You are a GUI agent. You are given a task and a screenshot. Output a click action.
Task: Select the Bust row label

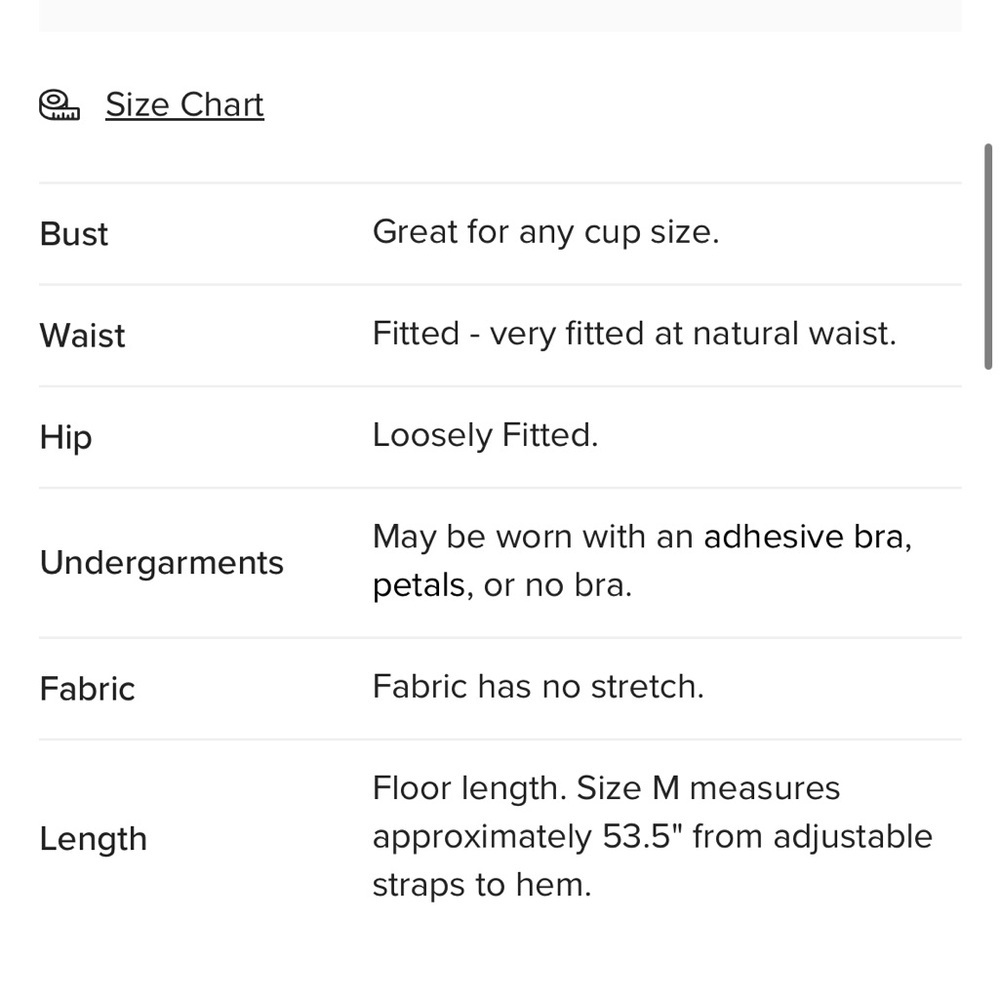(x=73, y=233)
